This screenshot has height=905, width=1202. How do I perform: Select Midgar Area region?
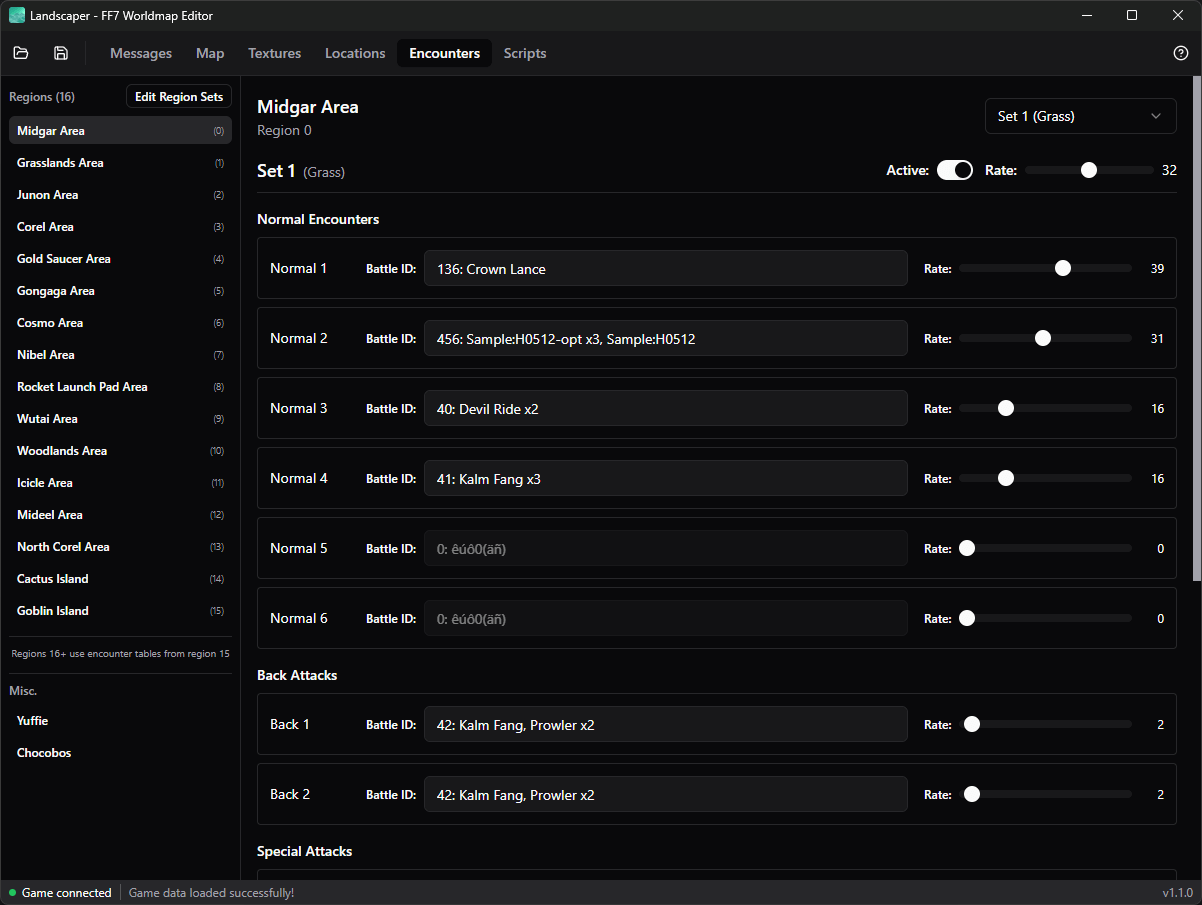(x=120, y=131)
